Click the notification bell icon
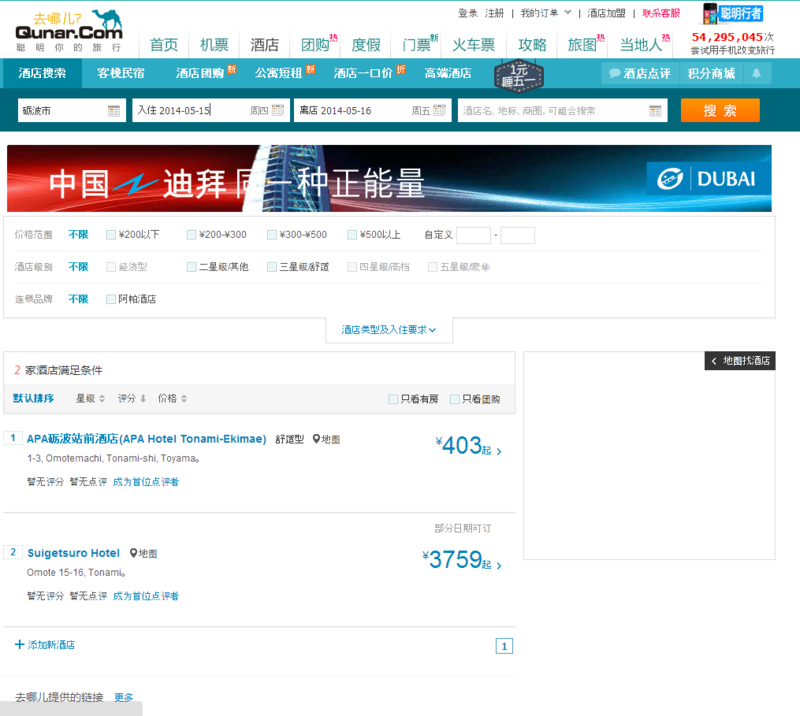The width and height of the screenshot is (800, 716). (757, 73)
